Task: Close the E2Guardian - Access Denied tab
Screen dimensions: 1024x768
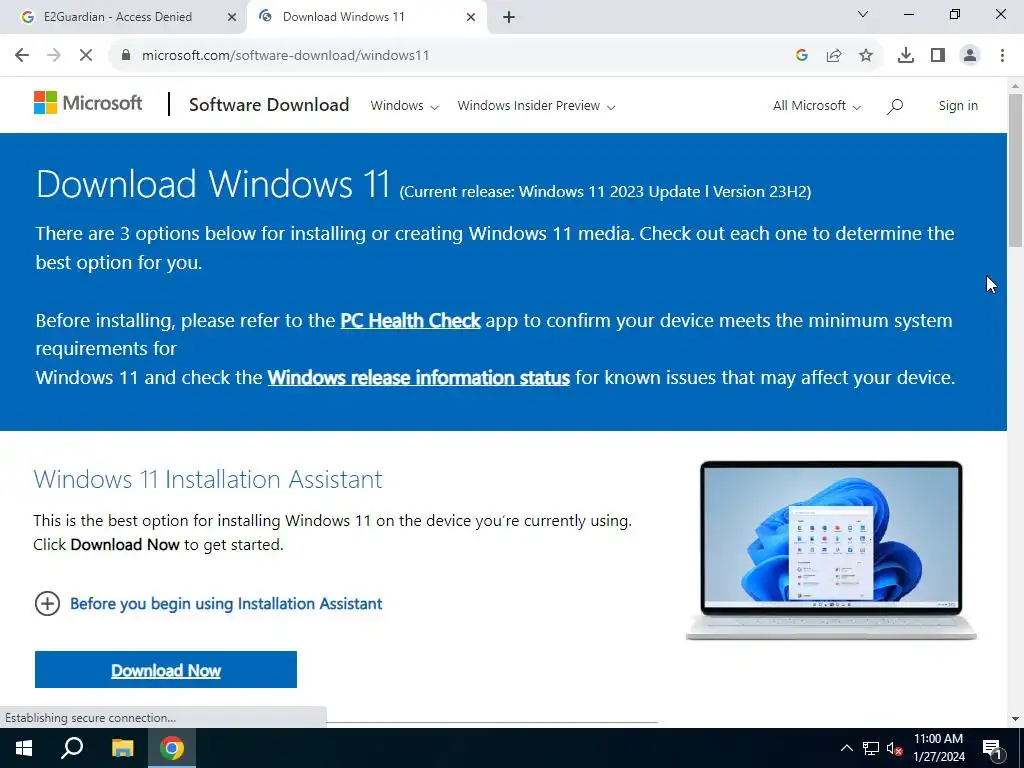Action: click(x=231, y=17)
